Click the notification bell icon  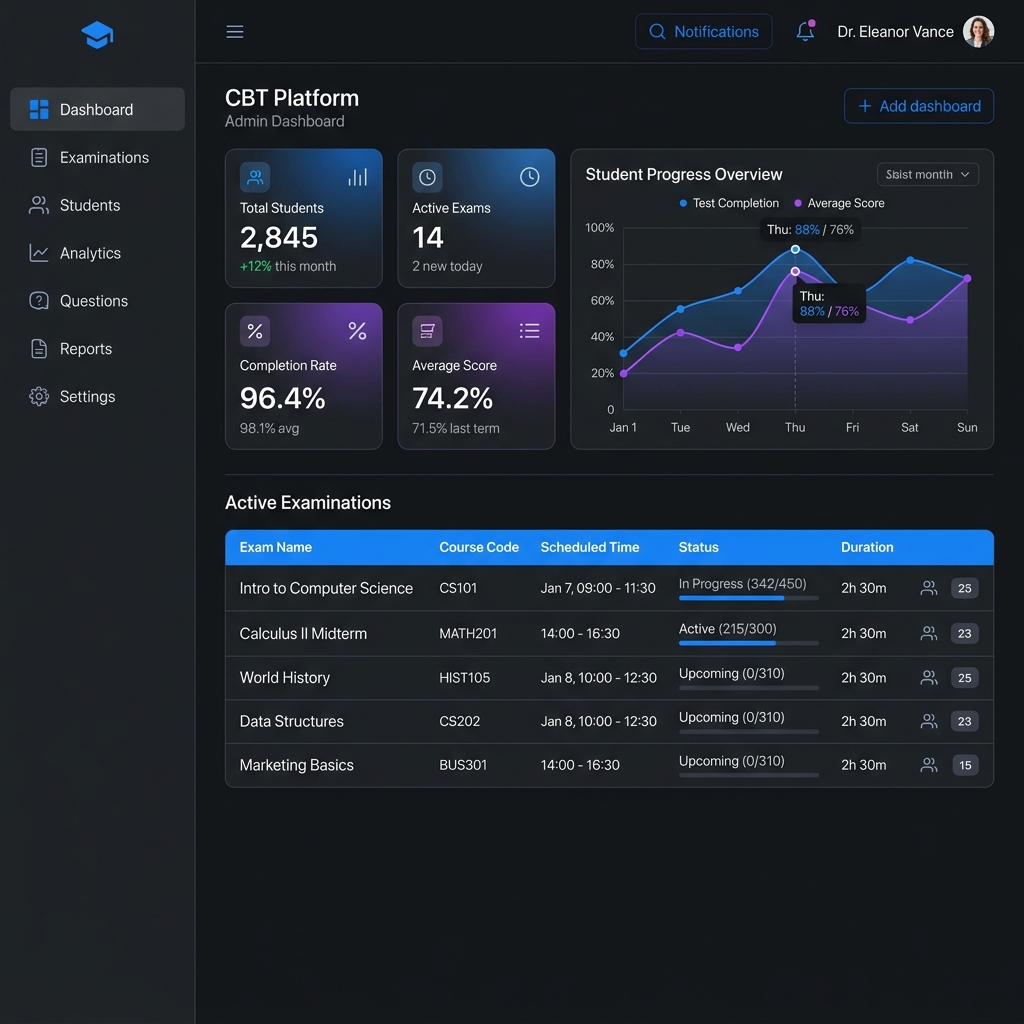[x=805, y=31]
